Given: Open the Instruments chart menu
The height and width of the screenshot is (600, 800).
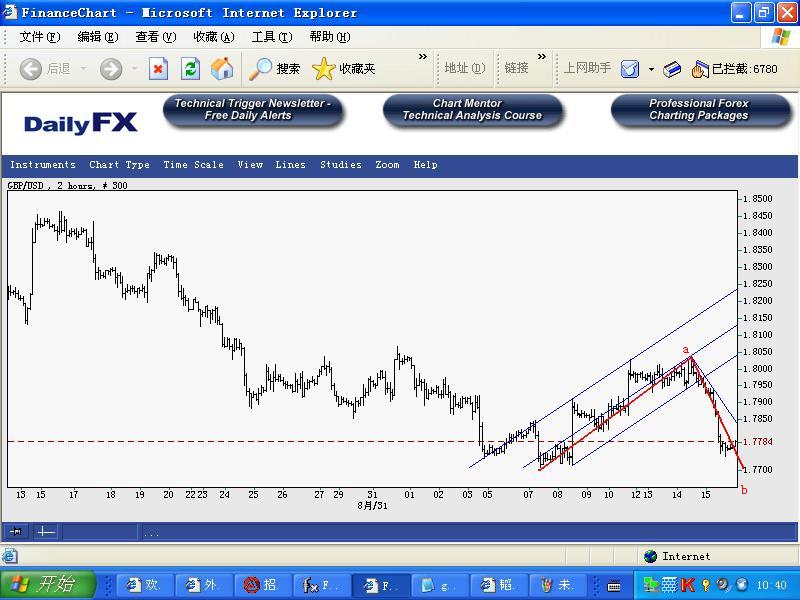Looking at the screenshot, I should 43,165.
